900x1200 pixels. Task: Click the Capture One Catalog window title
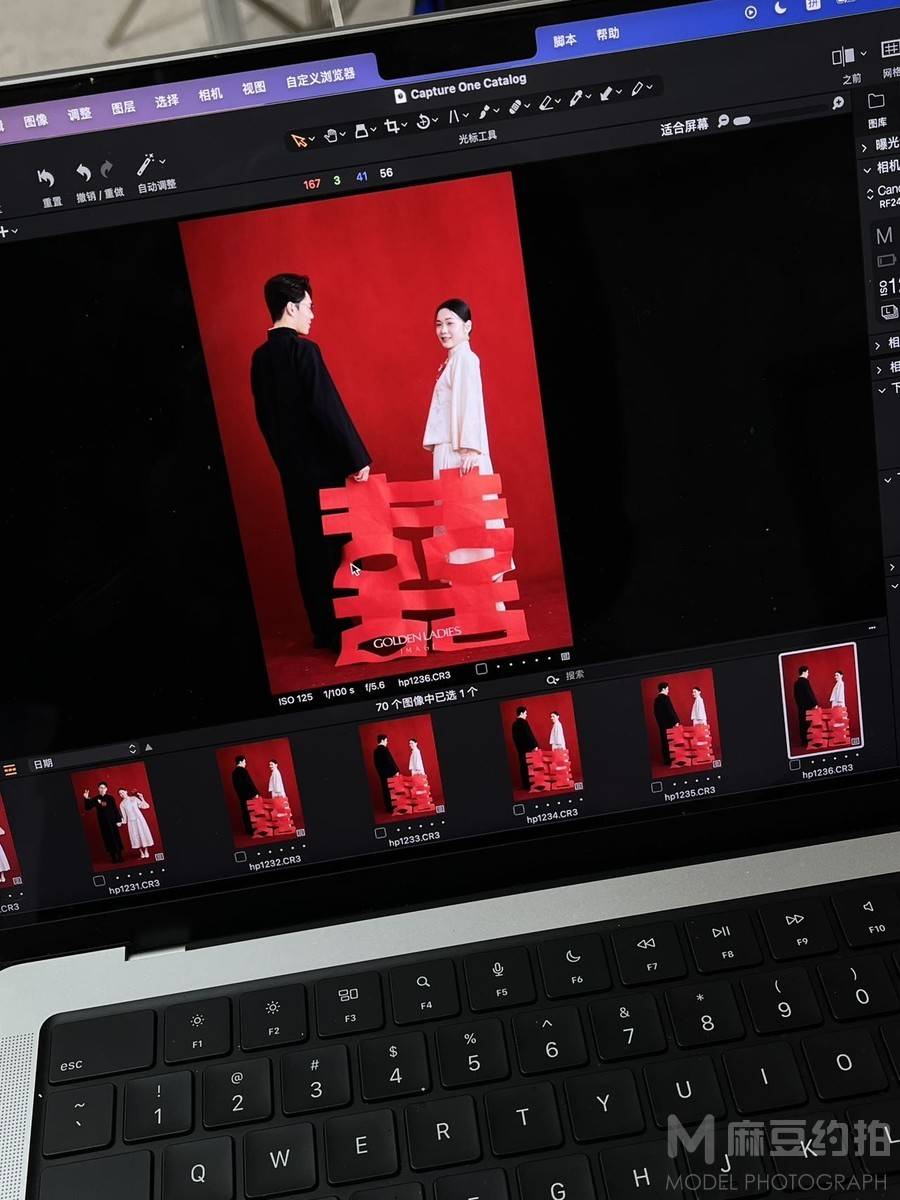coord(468,87)
